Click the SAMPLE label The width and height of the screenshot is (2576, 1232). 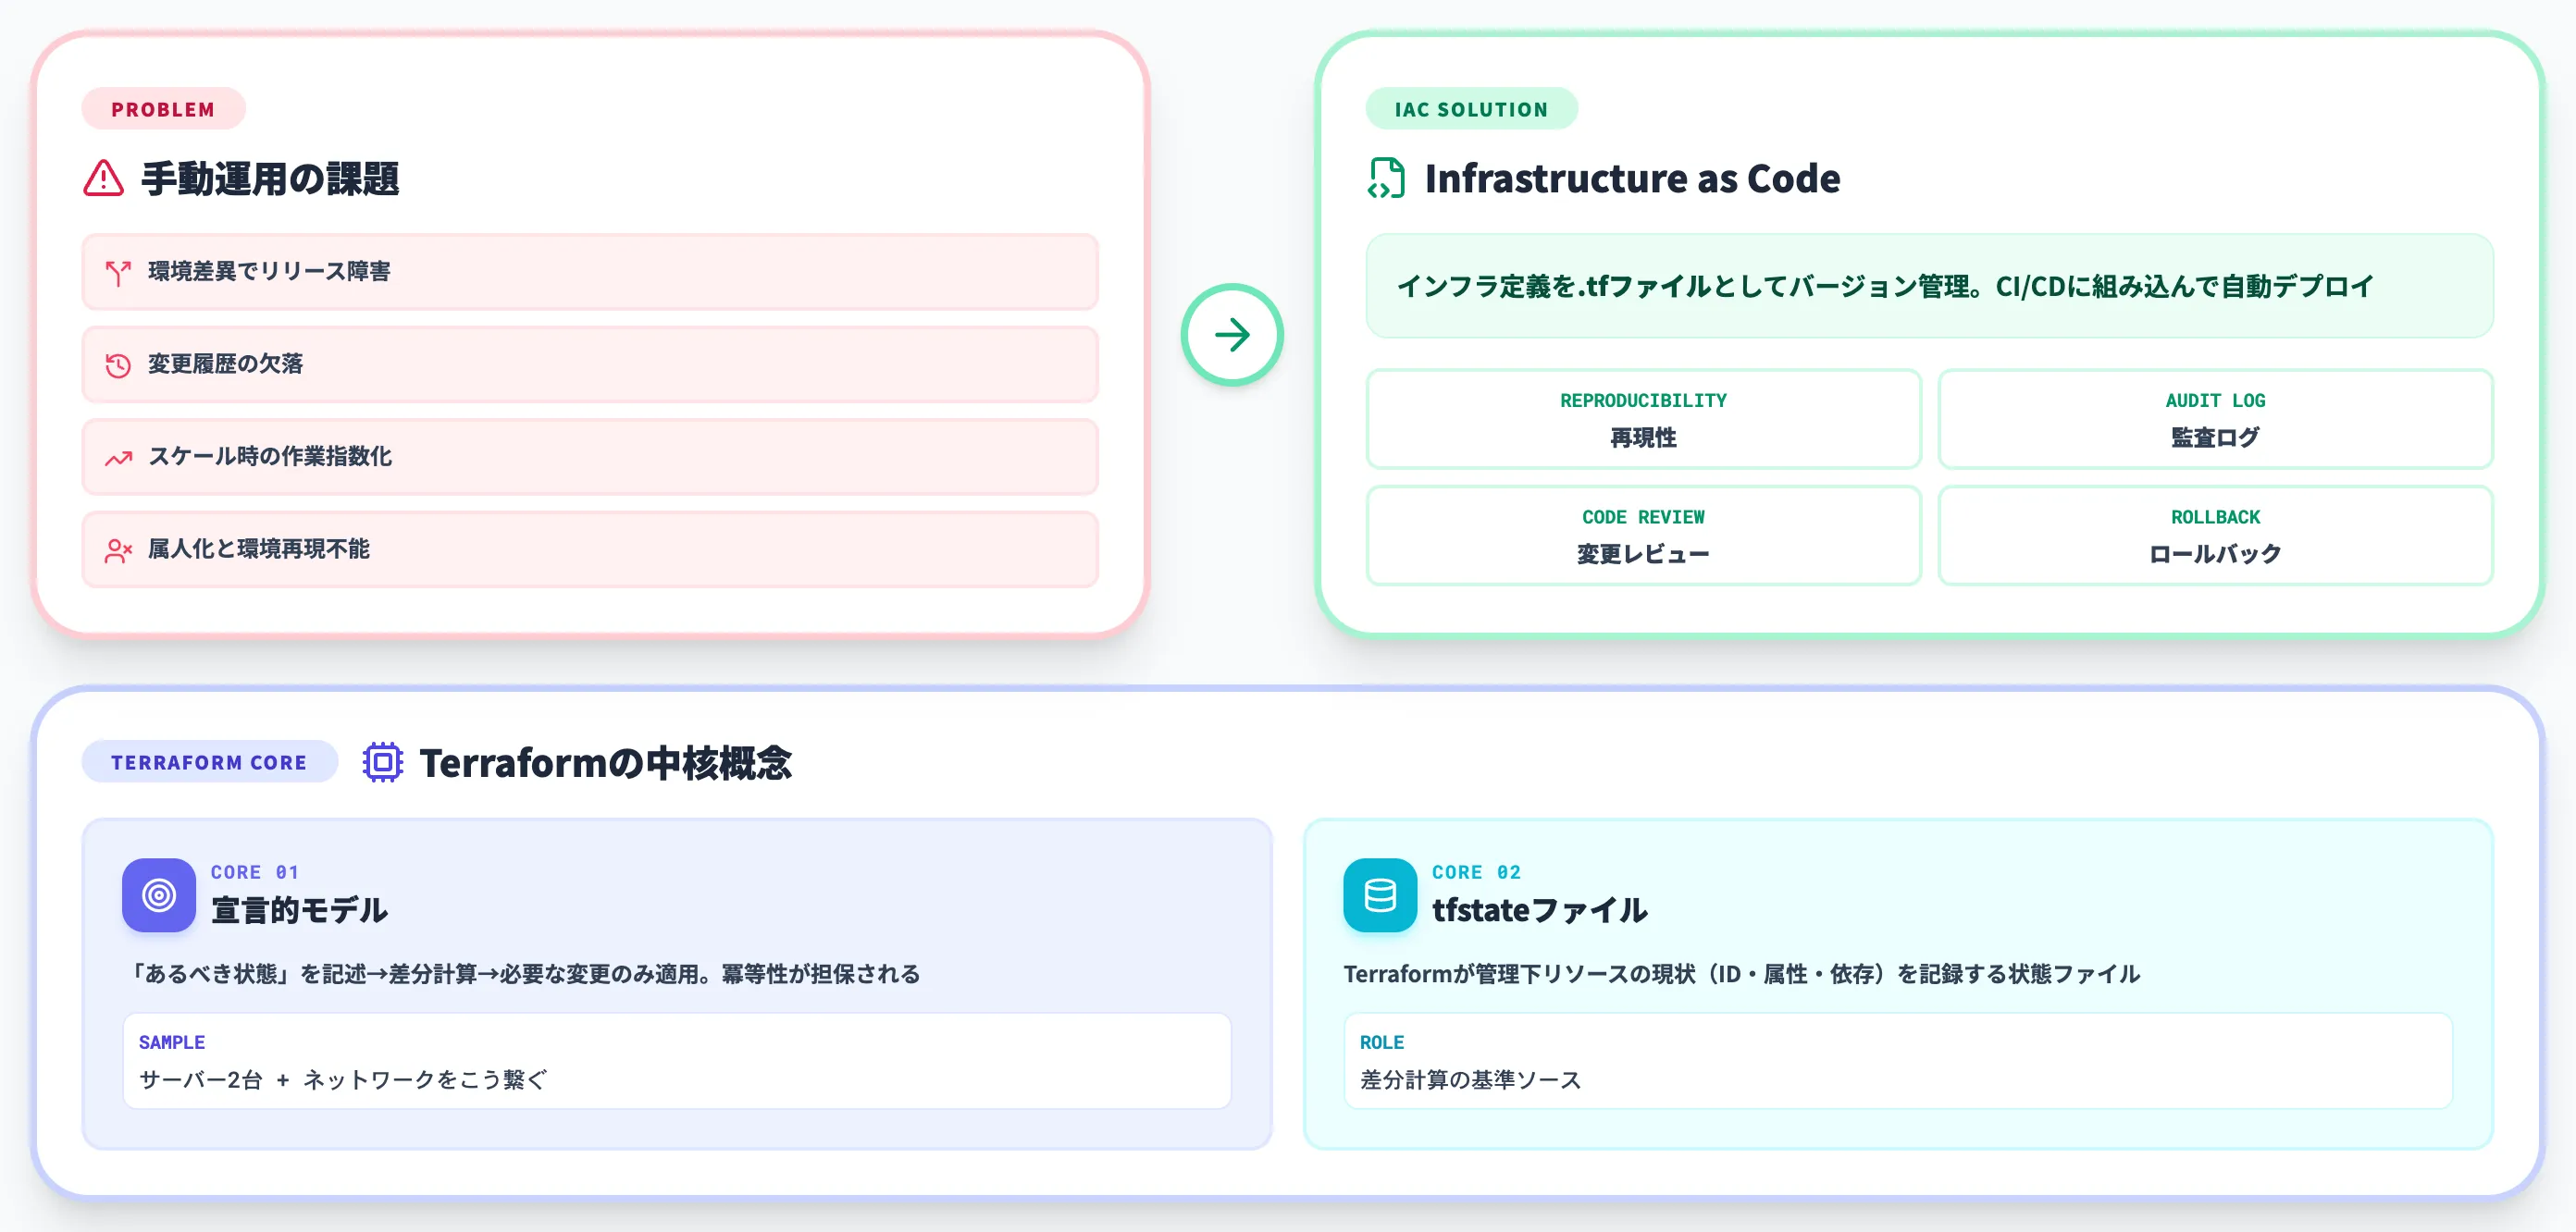pos(172,1042)
